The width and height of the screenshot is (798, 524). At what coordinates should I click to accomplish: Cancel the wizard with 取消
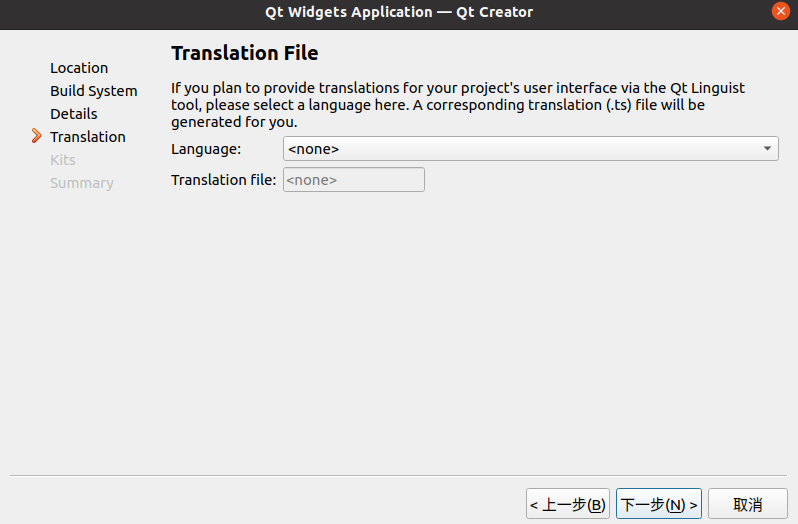click(748, 504)
